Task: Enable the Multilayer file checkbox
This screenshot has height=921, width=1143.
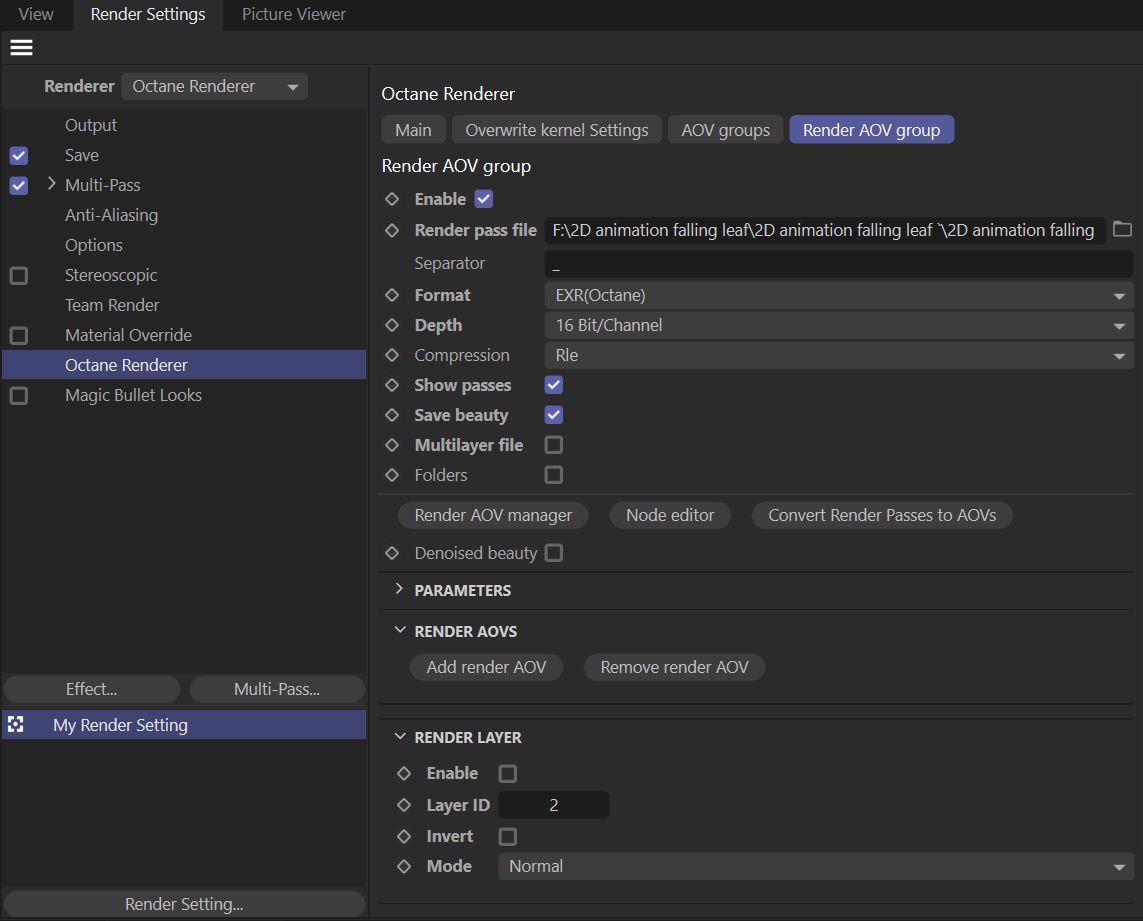Action: click(x=553, y=445)
